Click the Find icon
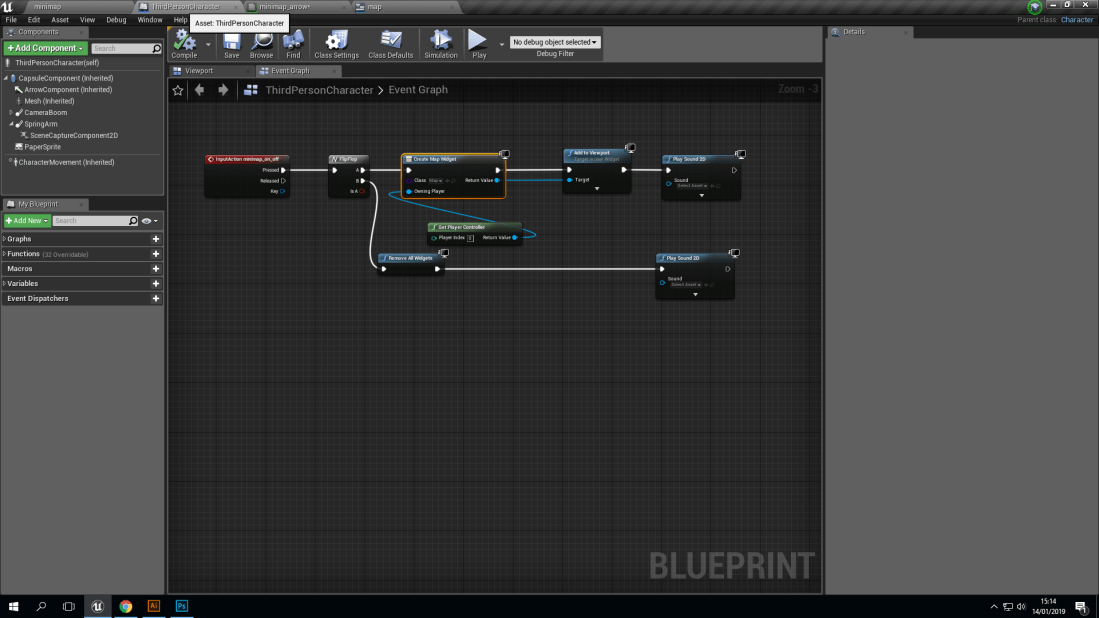1099x618 pixels. tap(293, 42)
